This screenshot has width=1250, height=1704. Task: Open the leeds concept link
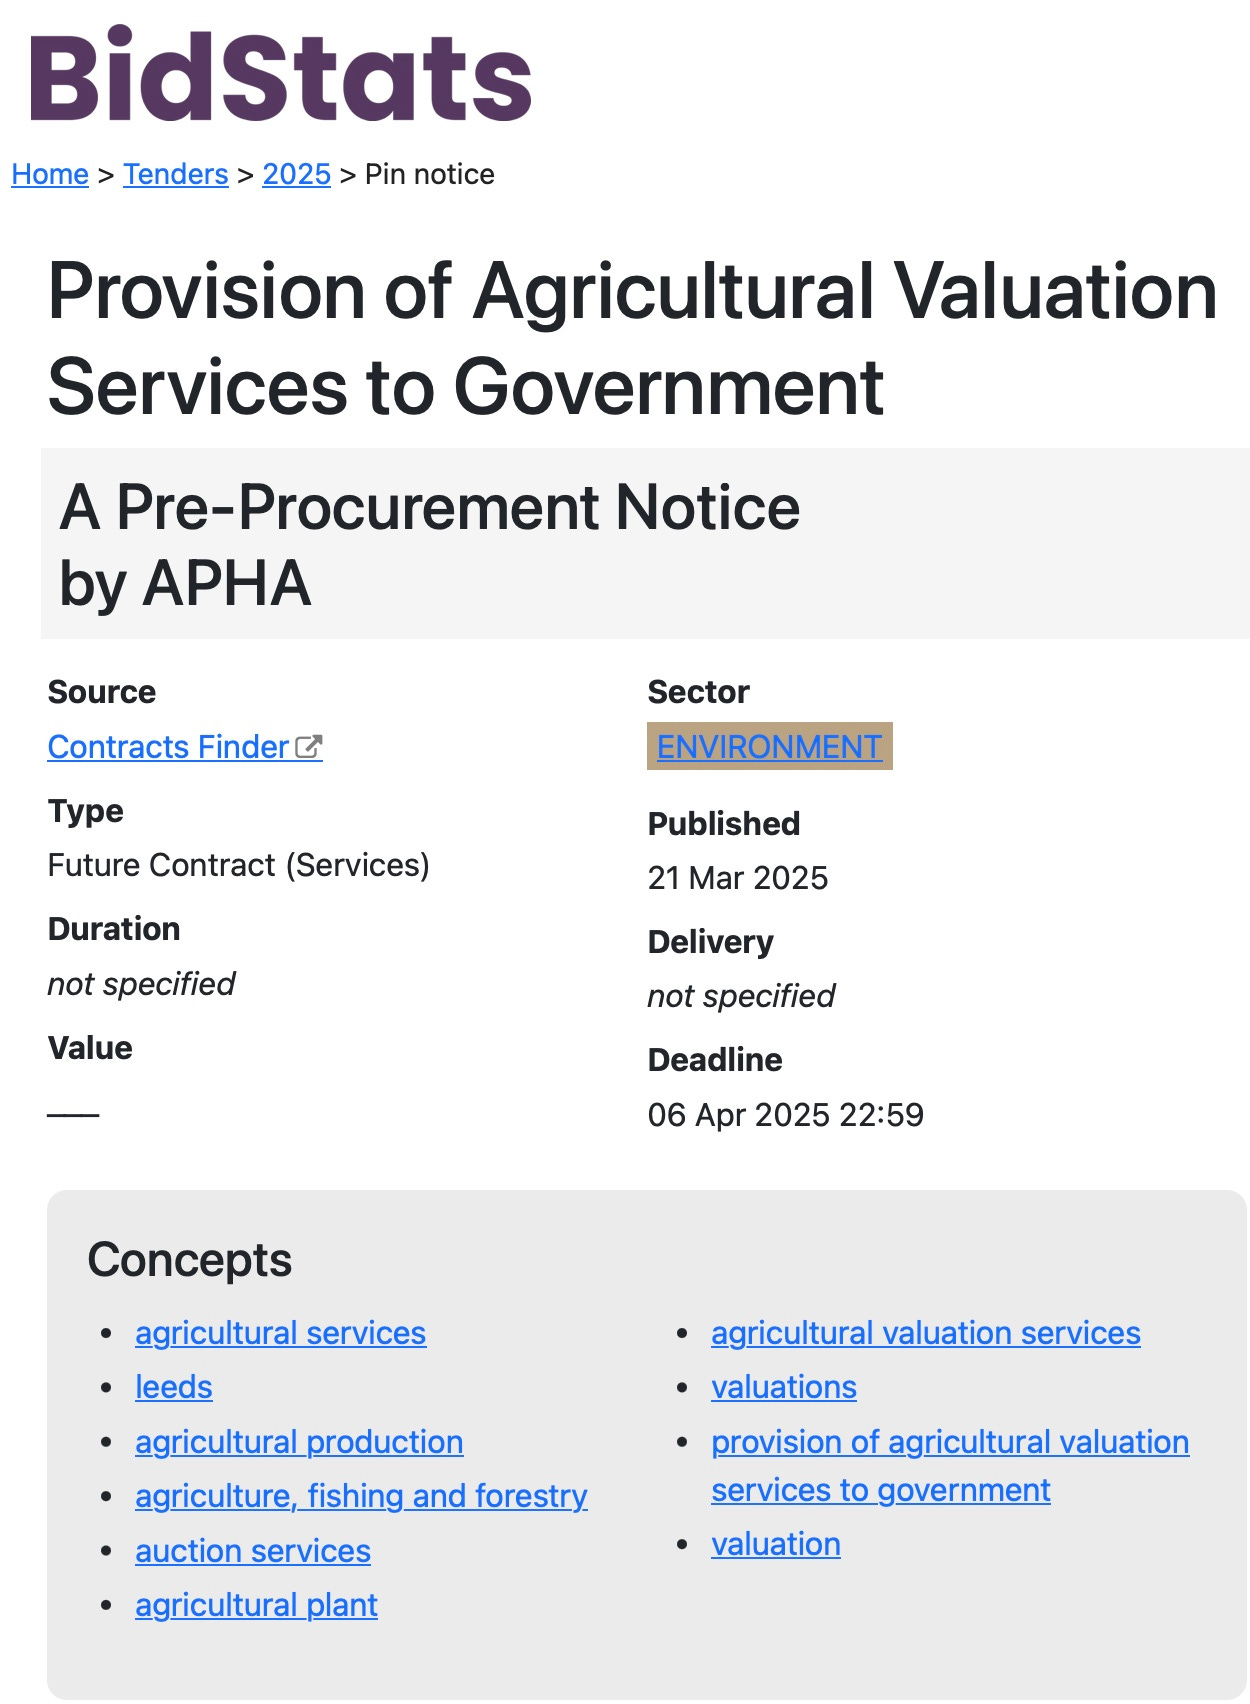[x=174, y=1387]
